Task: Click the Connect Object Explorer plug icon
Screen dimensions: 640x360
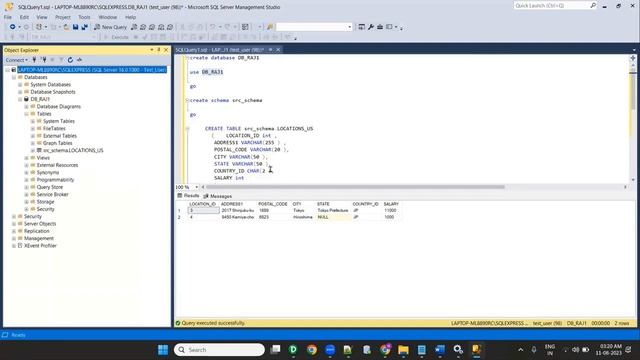Action: pyautogui.click(x=35, y=60)
